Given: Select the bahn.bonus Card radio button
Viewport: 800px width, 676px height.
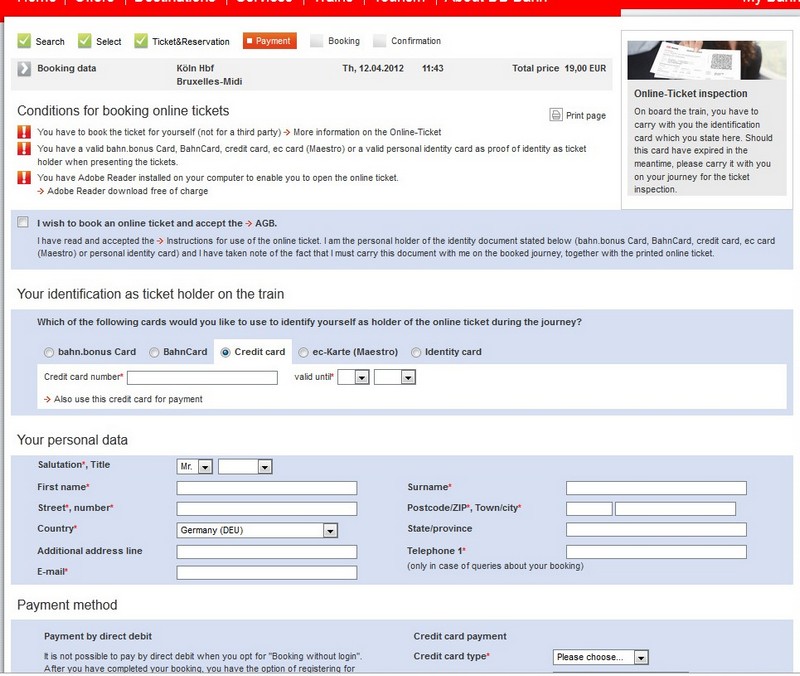Looking at the screenshot, I should pyautogui.click(x=49, y=353).
